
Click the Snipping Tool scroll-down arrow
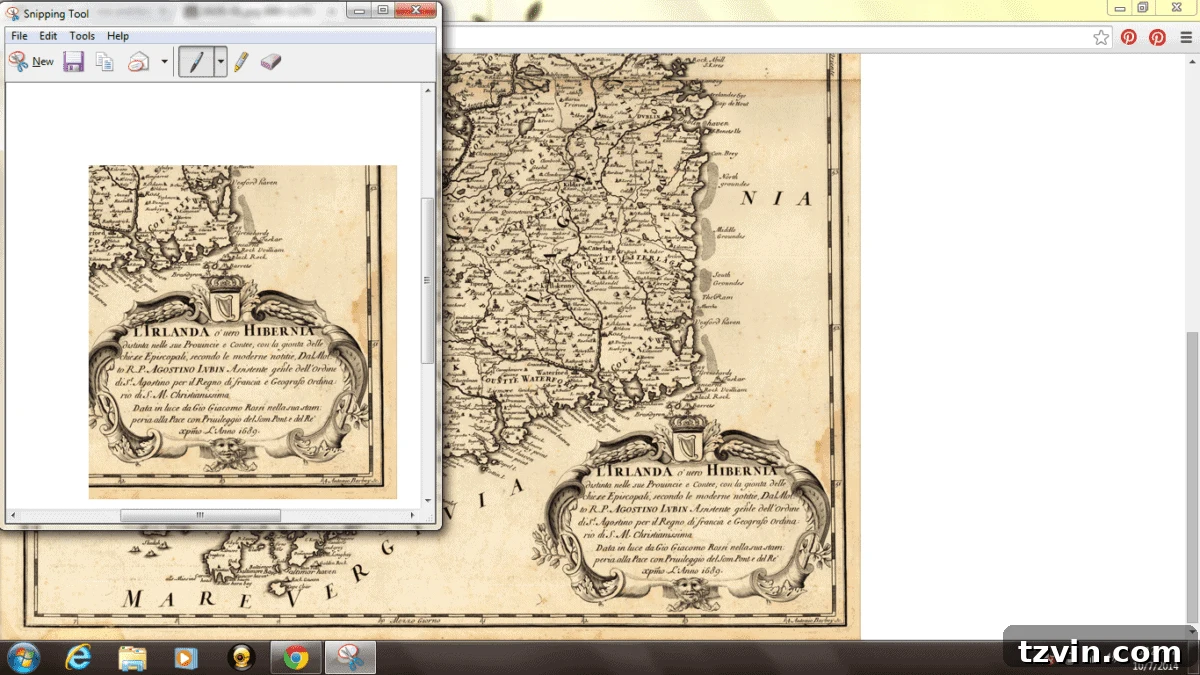pos(428,500)
